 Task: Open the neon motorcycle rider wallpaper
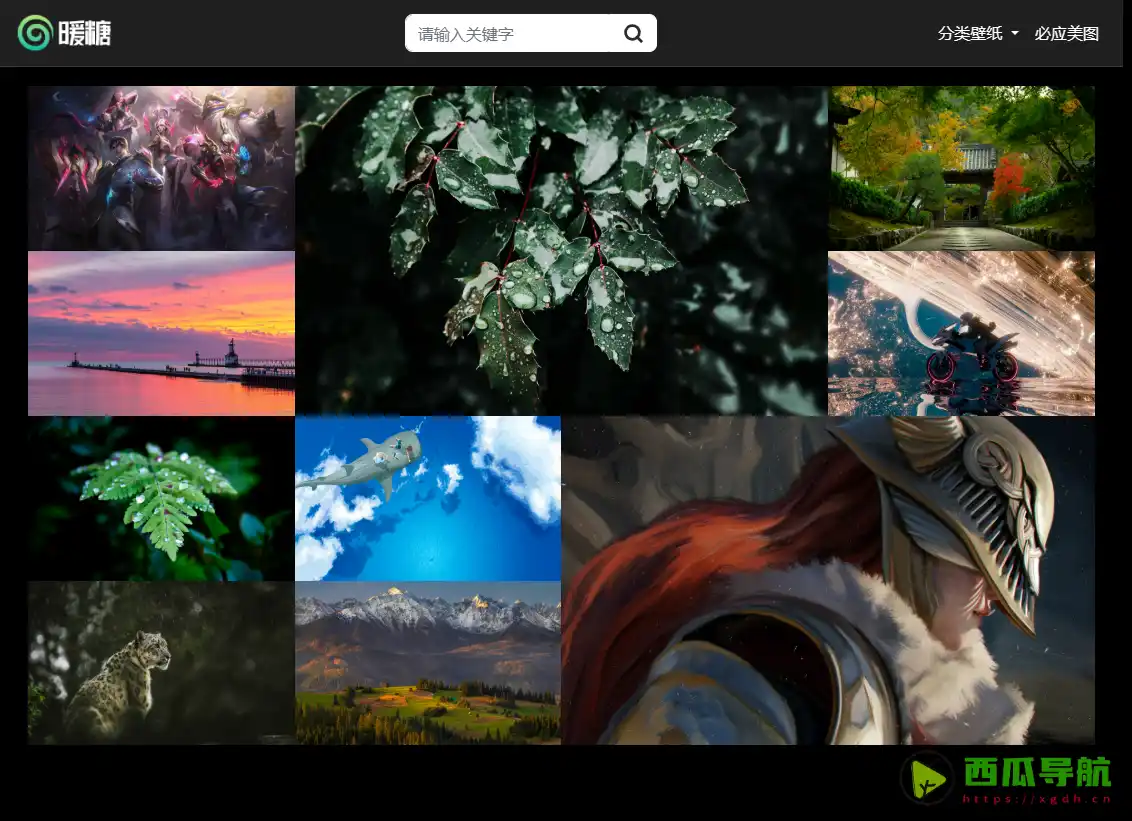click(961, 333)
